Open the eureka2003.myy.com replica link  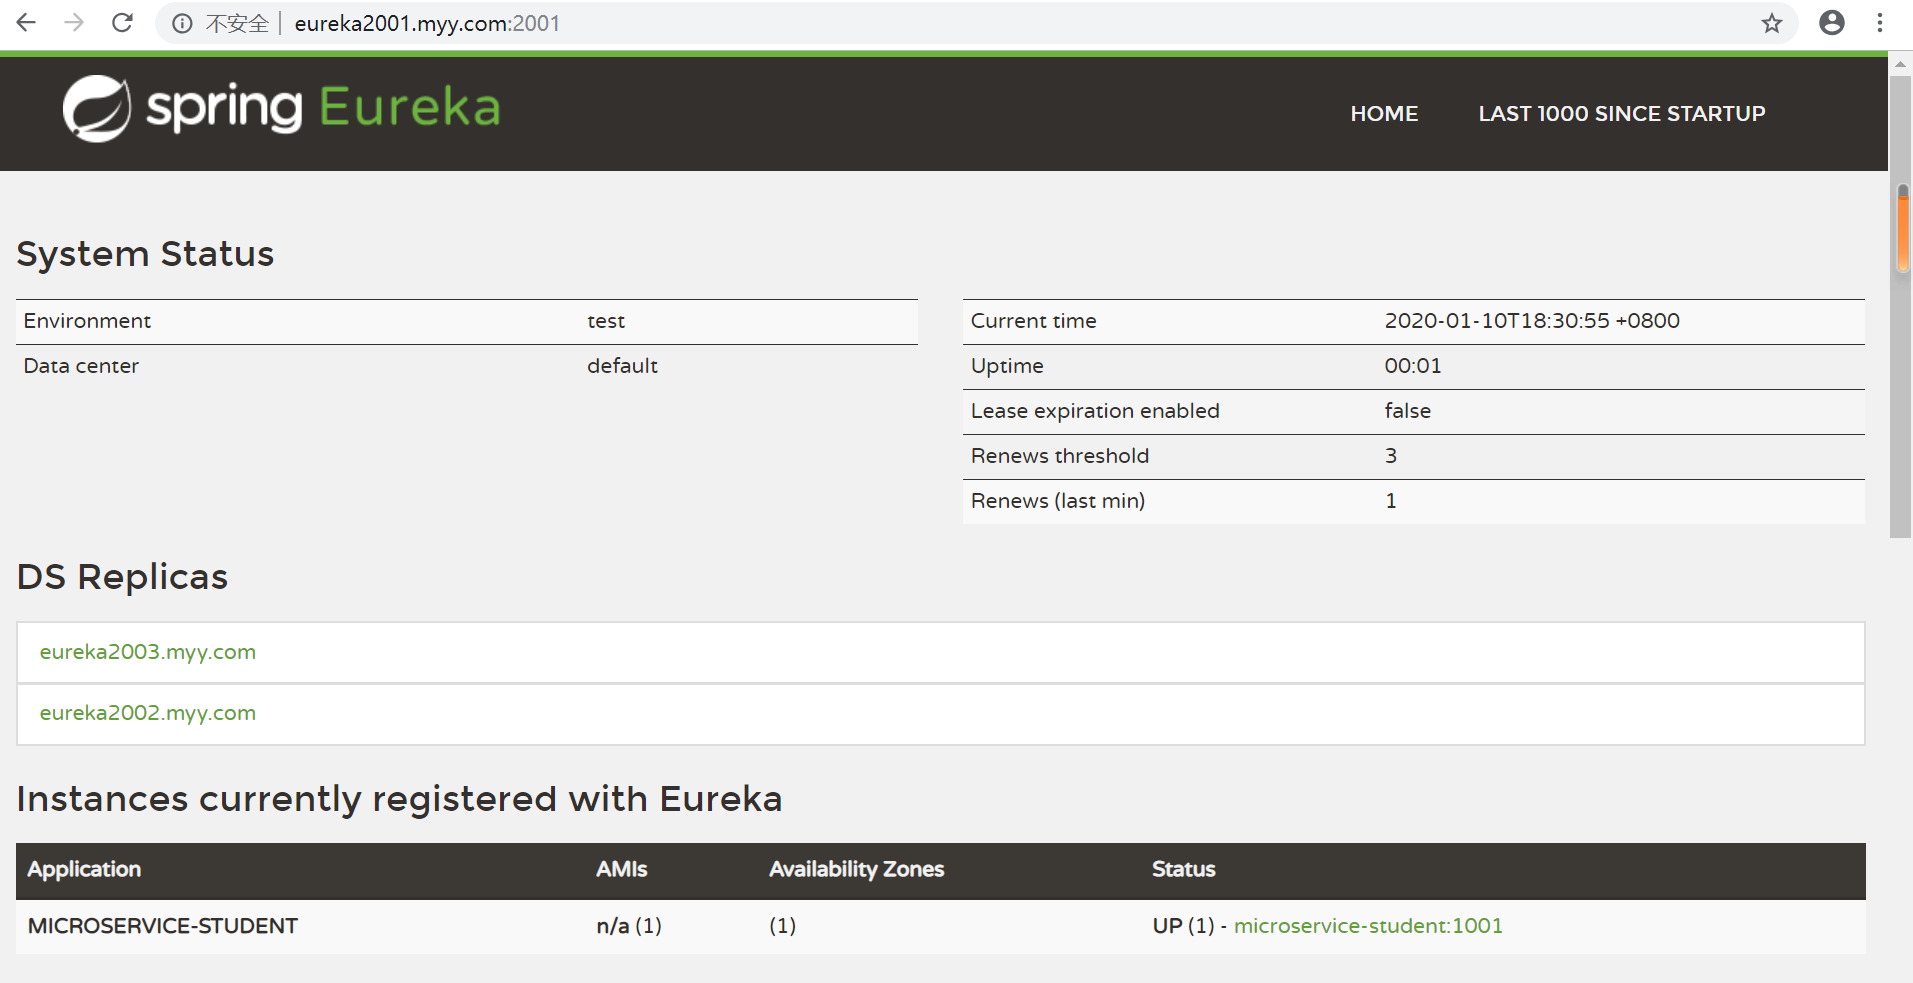click(x=148, y=652)
